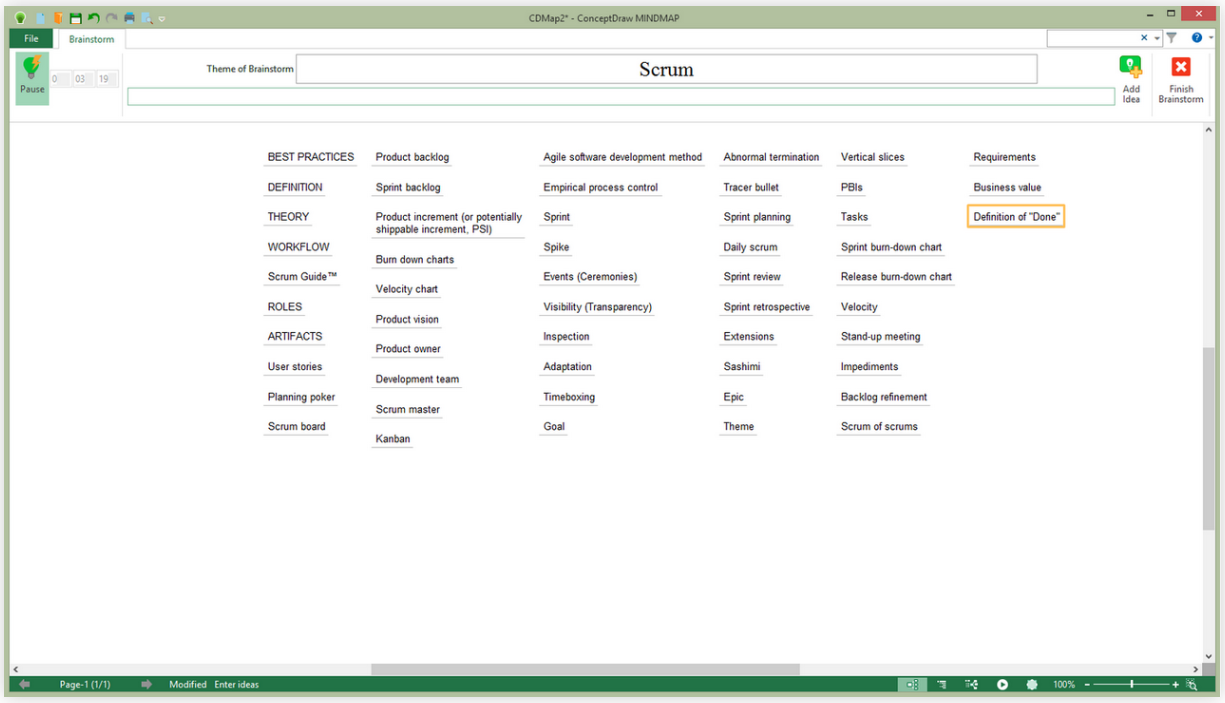The width and height of the screenshot is (1225, 703).
Task: Go to previous page with left arrow in status bar
Action: (x=24, y=684)
